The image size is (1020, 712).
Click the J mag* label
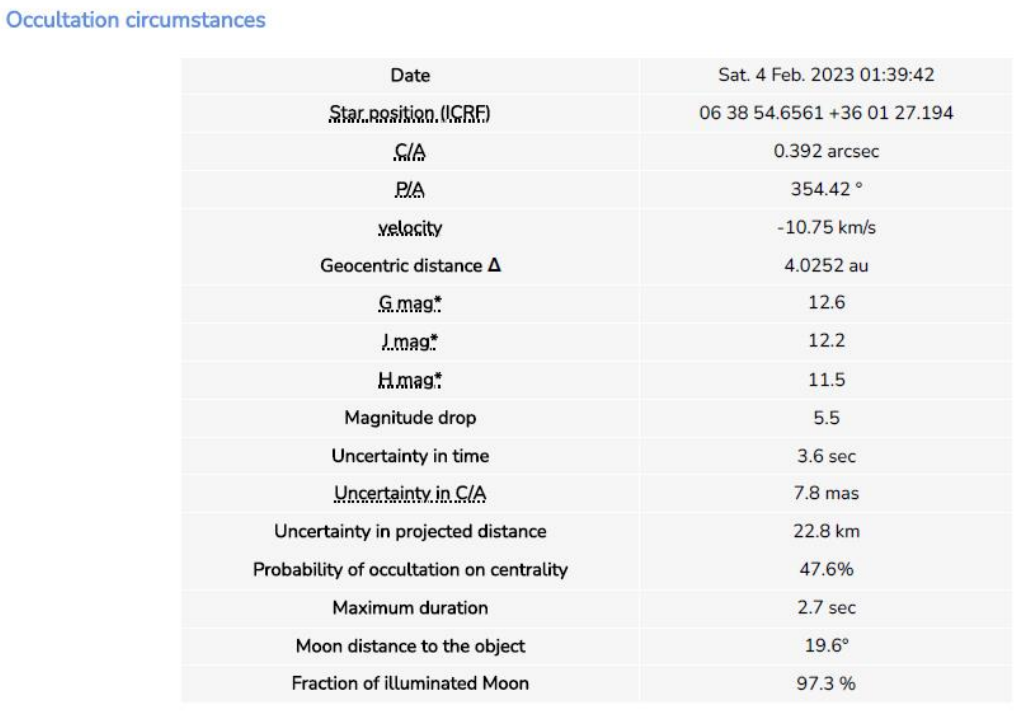410,341
